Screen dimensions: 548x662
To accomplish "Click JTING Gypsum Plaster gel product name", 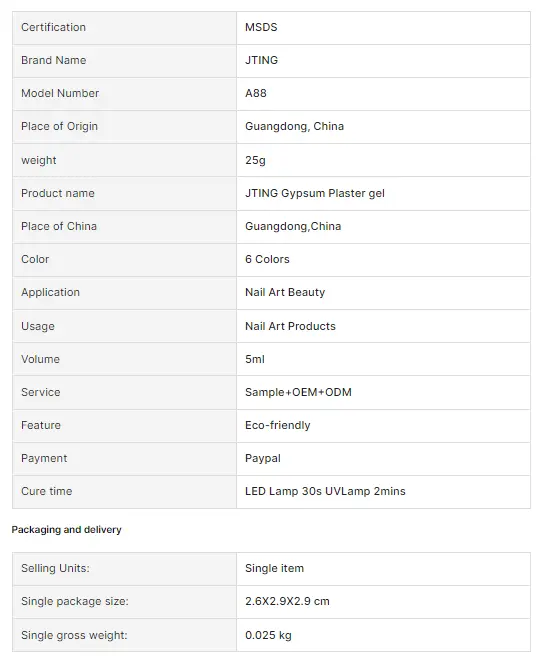I will (315, 193).
